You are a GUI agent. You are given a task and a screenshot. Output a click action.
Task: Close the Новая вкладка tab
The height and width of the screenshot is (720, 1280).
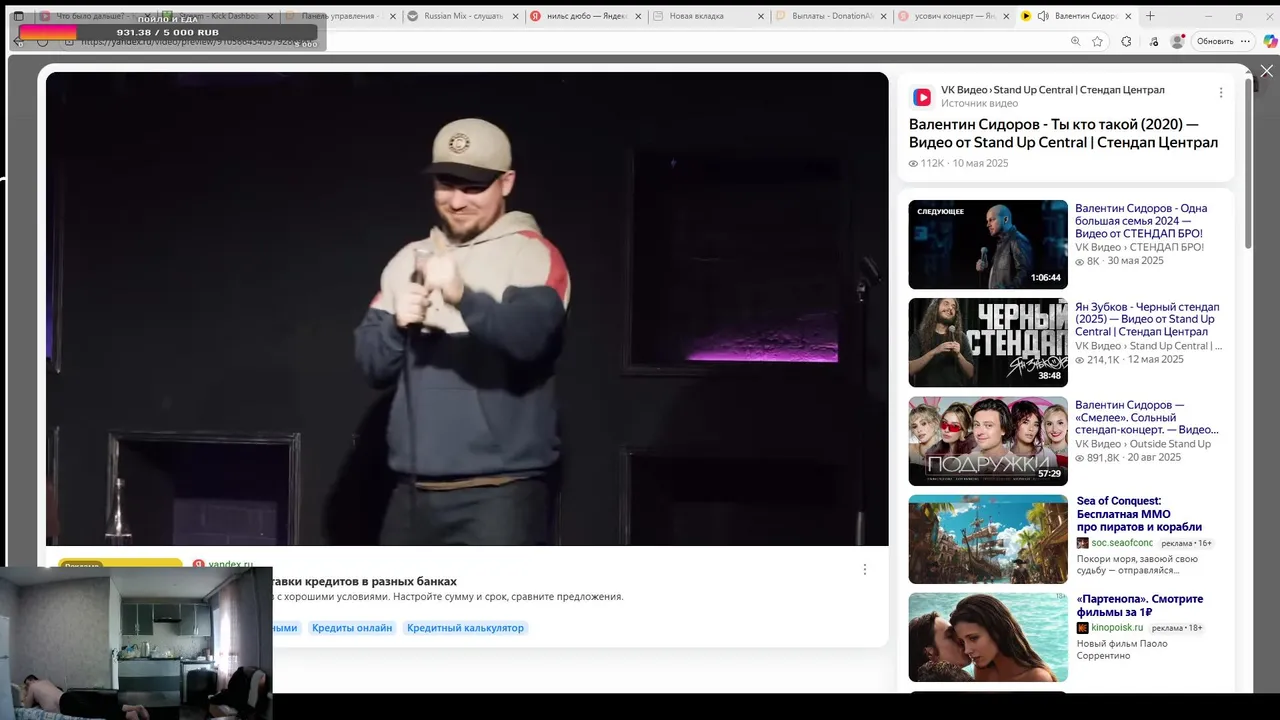762,16
